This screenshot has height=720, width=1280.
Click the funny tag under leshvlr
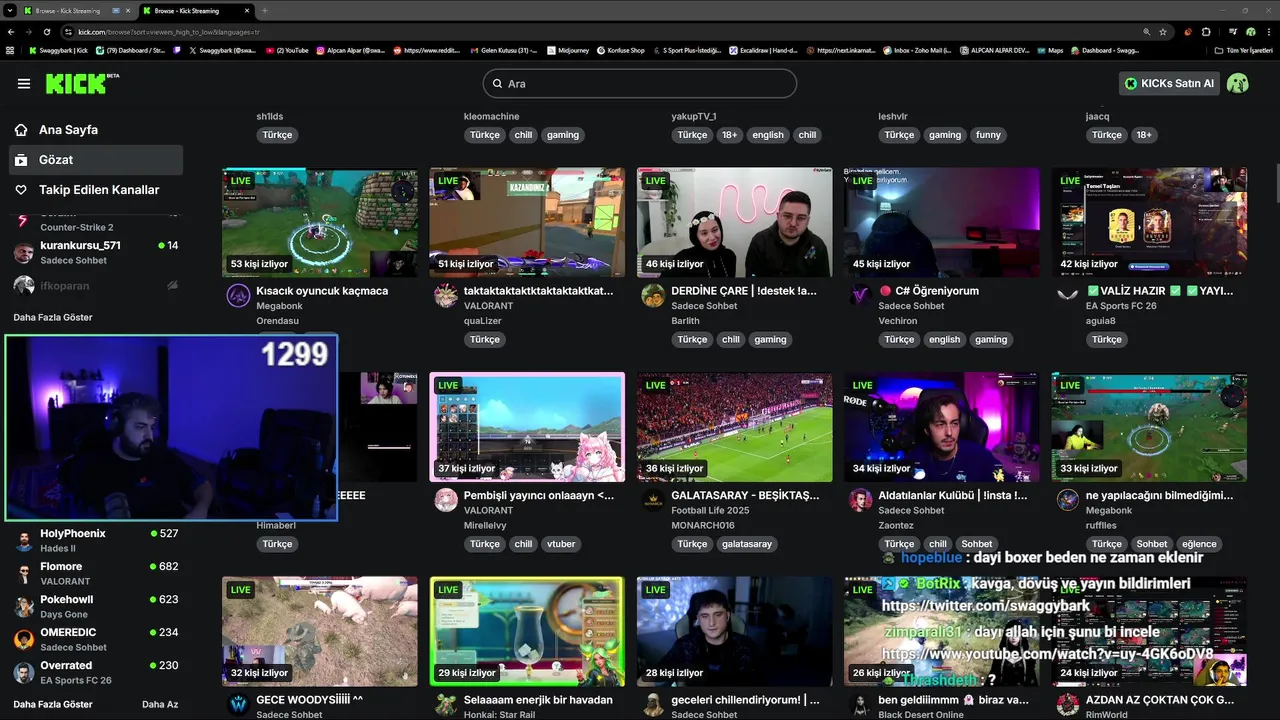pos(988,135)
